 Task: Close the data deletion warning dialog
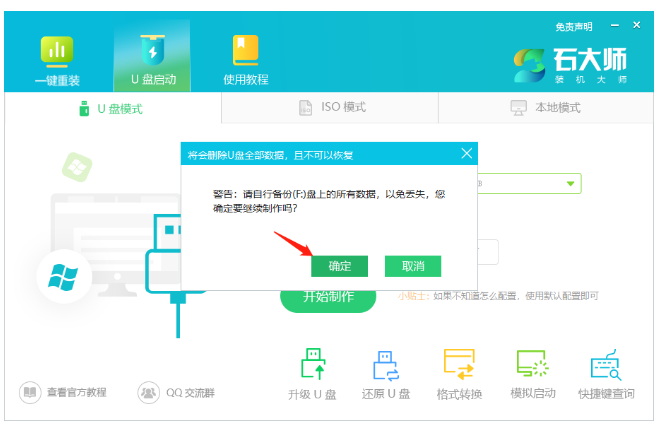[x=466, y=154]
